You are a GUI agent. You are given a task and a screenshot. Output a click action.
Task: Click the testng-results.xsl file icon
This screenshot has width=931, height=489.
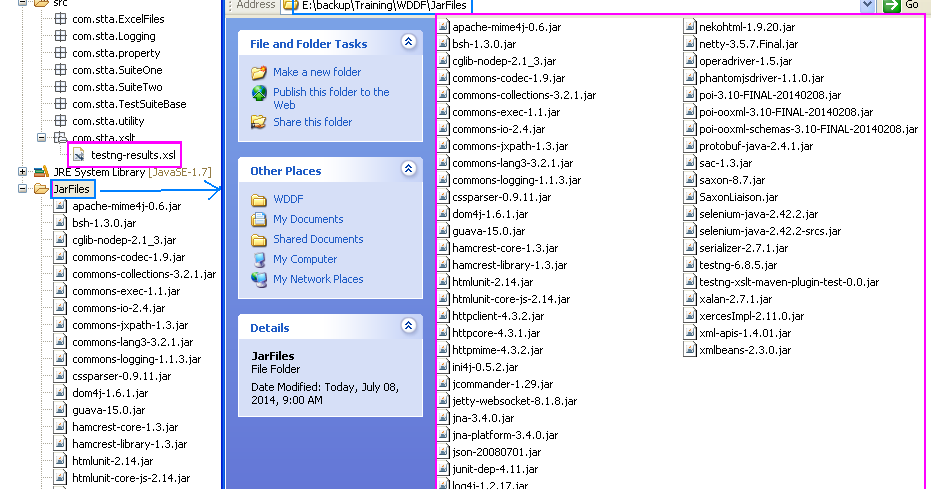[78, 155]
